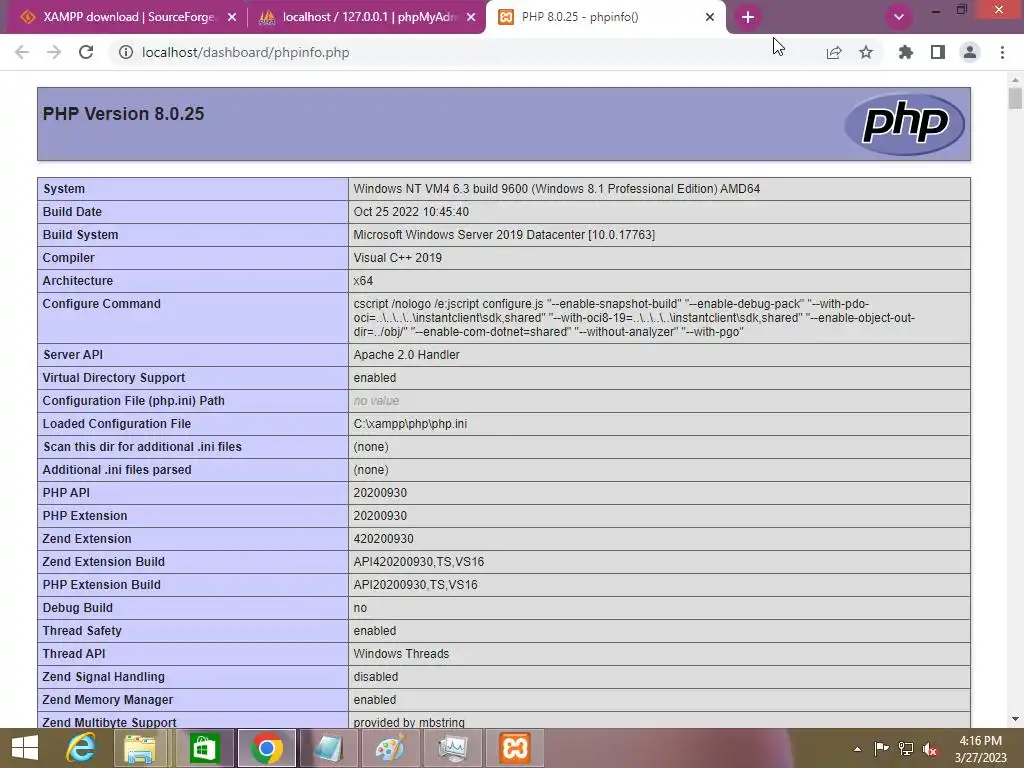Click the Thread Safety label

82,631
